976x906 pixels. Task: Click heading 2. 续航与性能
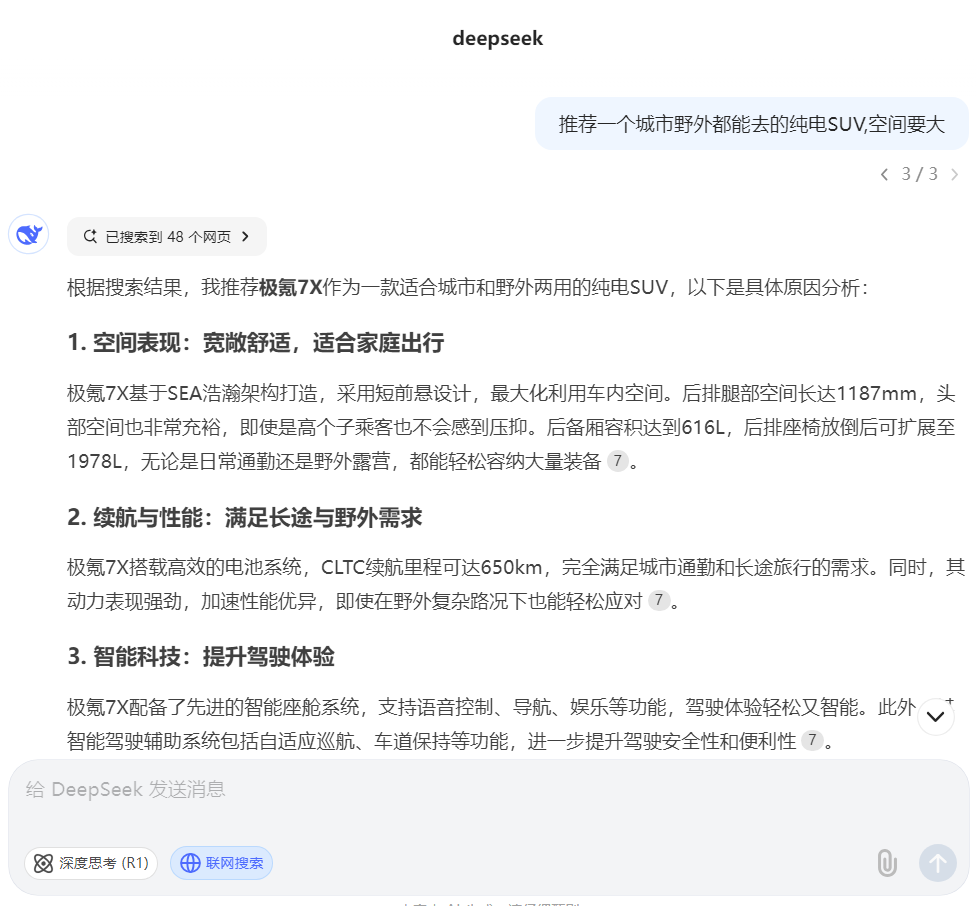[x=245, y=518]
